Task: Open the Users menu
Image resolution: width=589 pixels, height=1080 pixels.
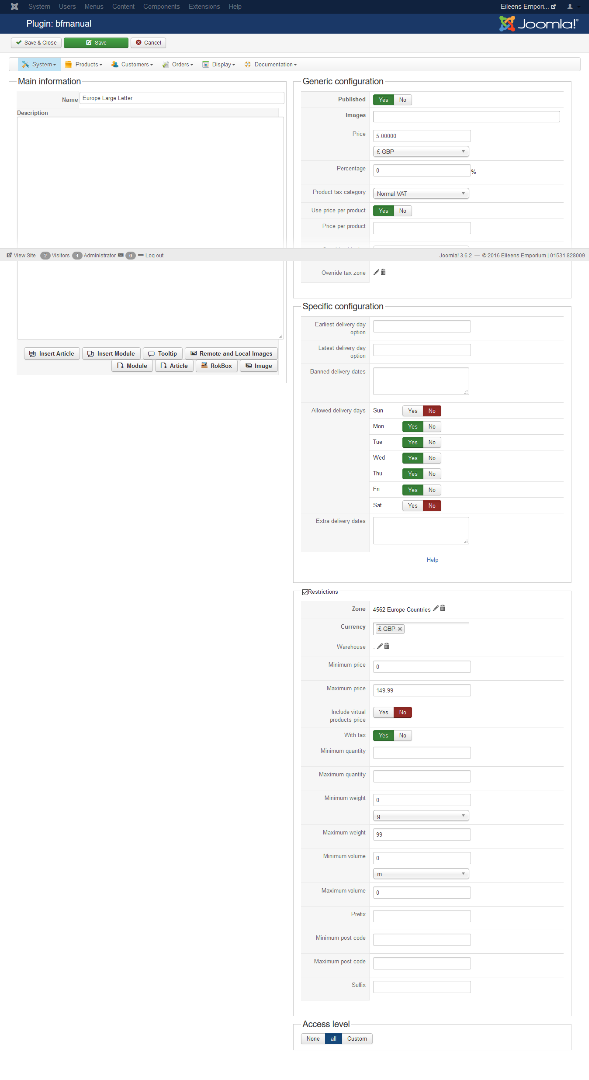Action: click(x=68, y=6)
